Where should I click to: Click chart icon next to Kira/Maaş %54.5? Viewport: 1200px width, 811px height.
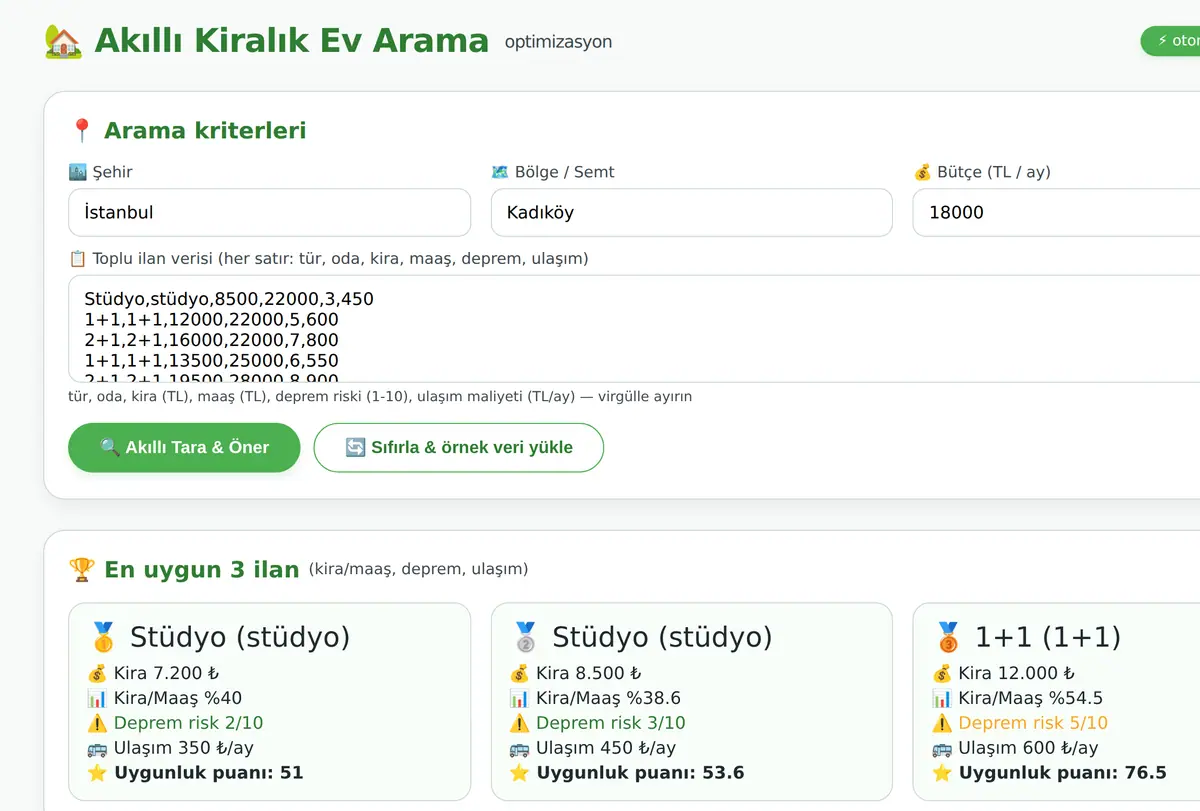click(942, 698)
